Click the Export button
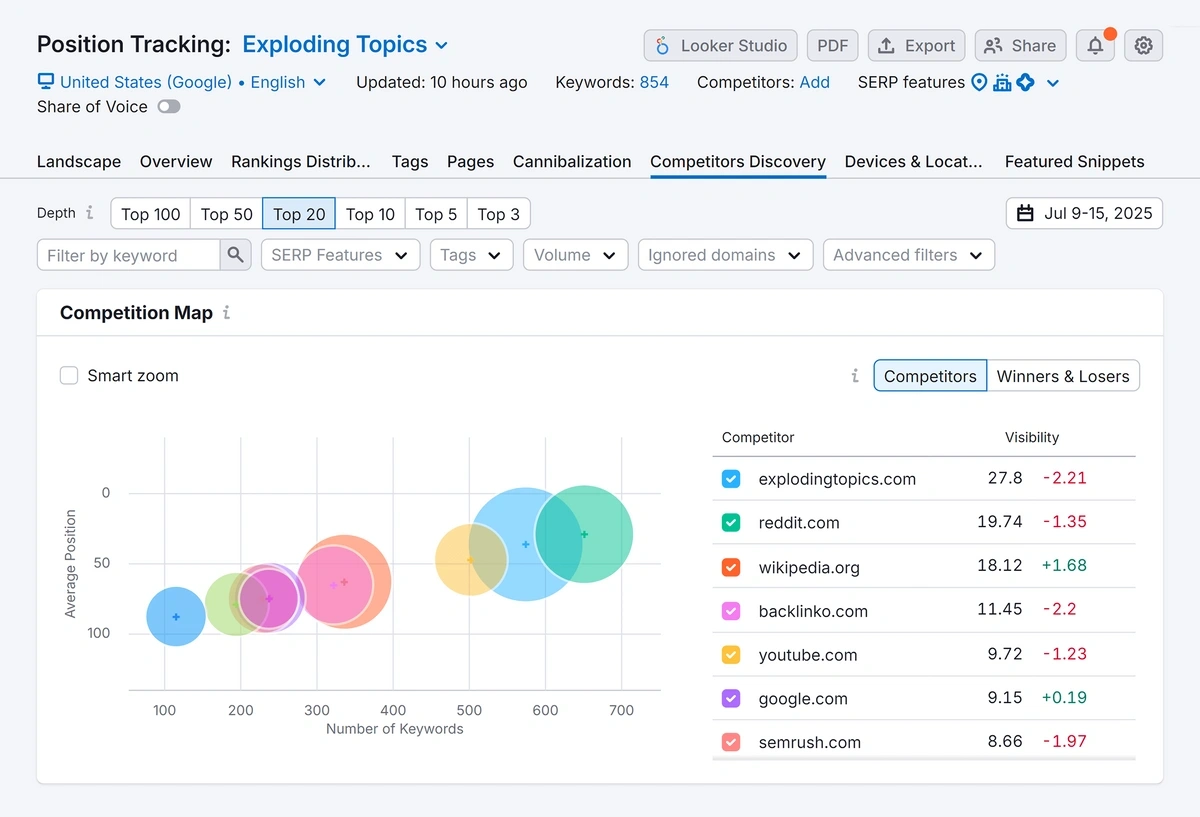This screenshot has width=1200, height=817. pos(917,46)
